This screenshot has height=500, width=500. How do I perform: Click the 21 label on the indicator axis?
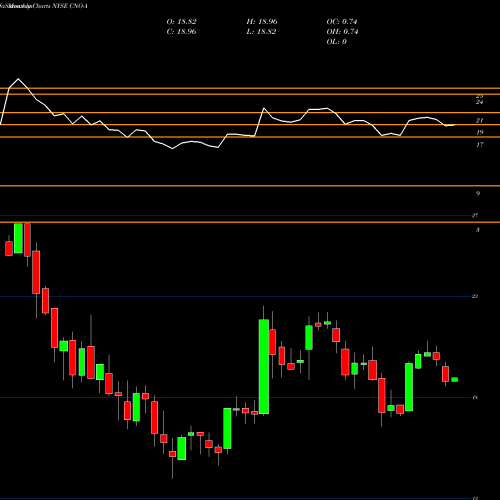[479, 120]
